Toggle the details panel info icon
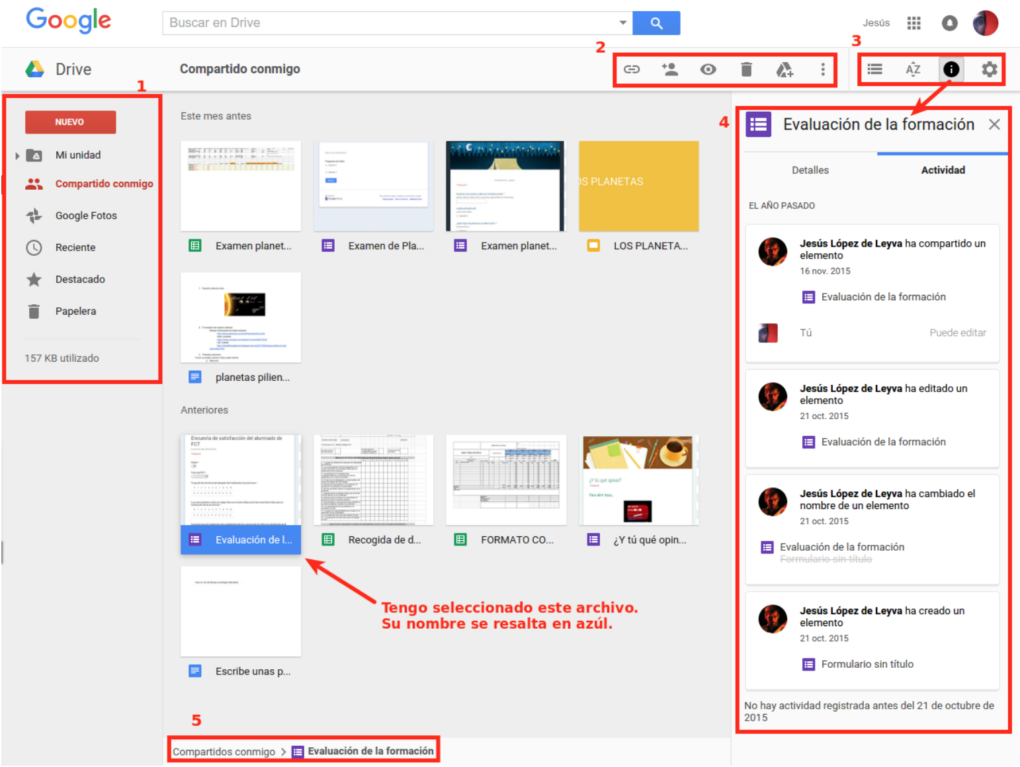The image size is (1020, 767). click(951, 69)
